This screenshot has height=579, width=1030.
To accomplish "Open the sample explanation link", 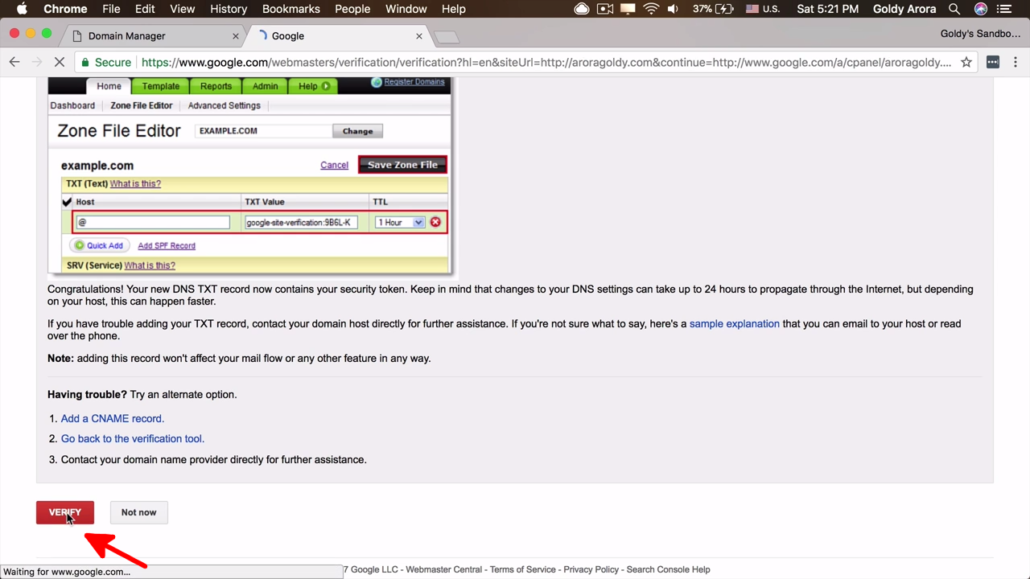I will 734,324.
